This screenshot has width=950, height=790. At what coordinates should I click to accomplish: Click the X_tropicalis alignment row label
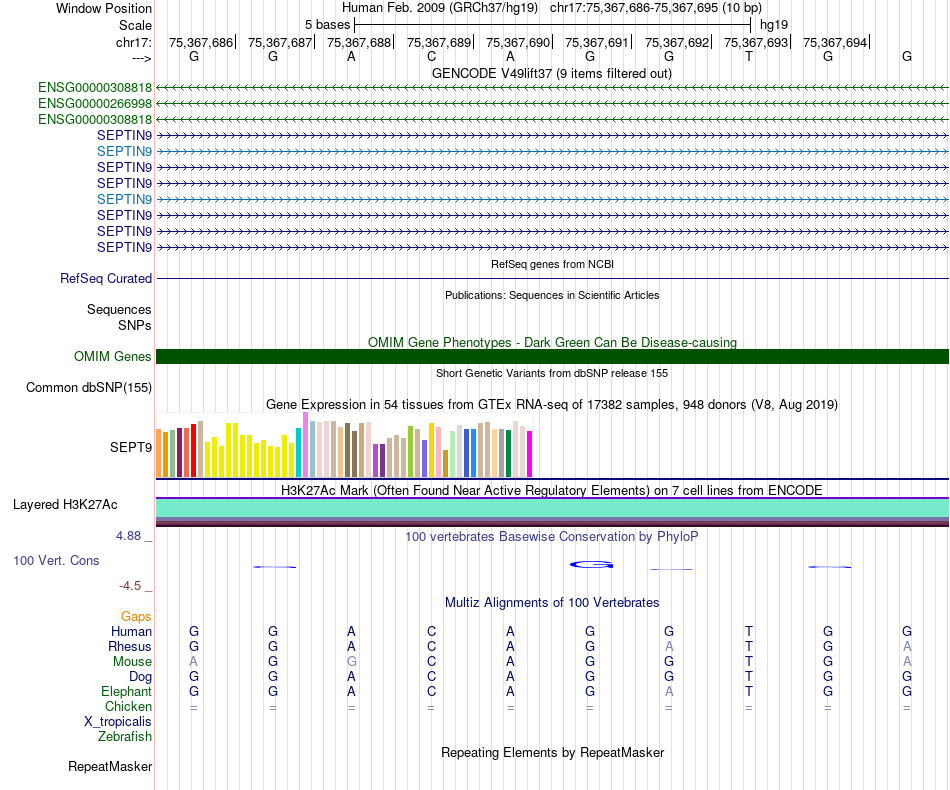point(118,722)
